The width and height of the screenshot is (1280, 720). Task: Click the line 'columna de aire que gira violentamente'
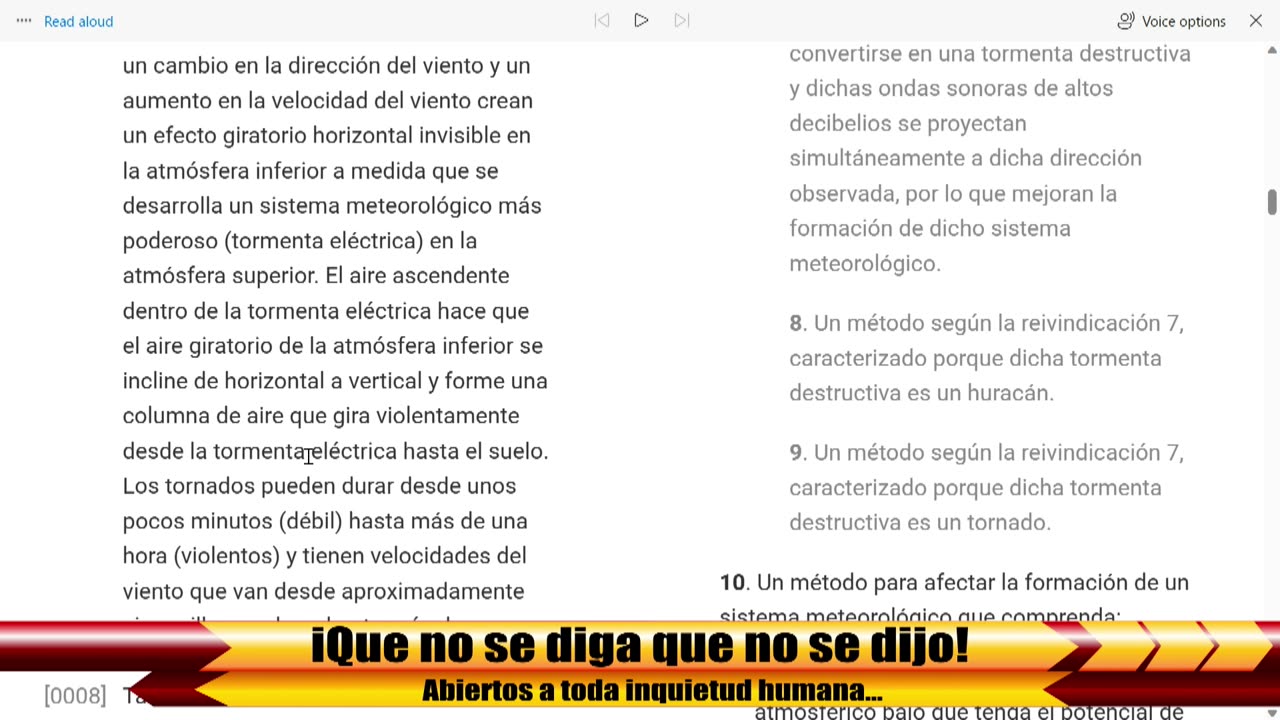[x=321, y=416]
